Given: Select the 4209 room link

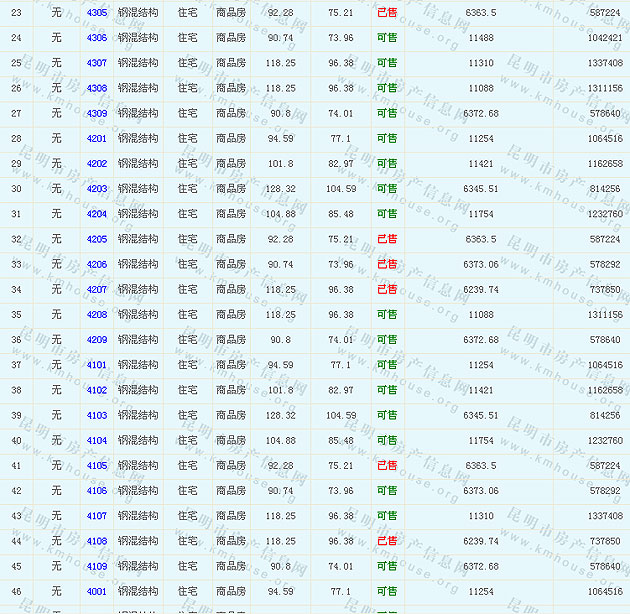Looking at the screenshot, I should [x=97, y=340].
